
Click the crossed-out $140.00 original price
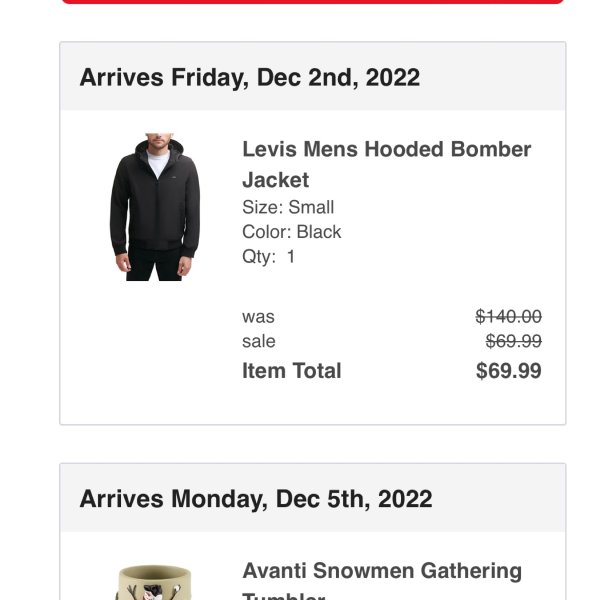pos(508,316)
